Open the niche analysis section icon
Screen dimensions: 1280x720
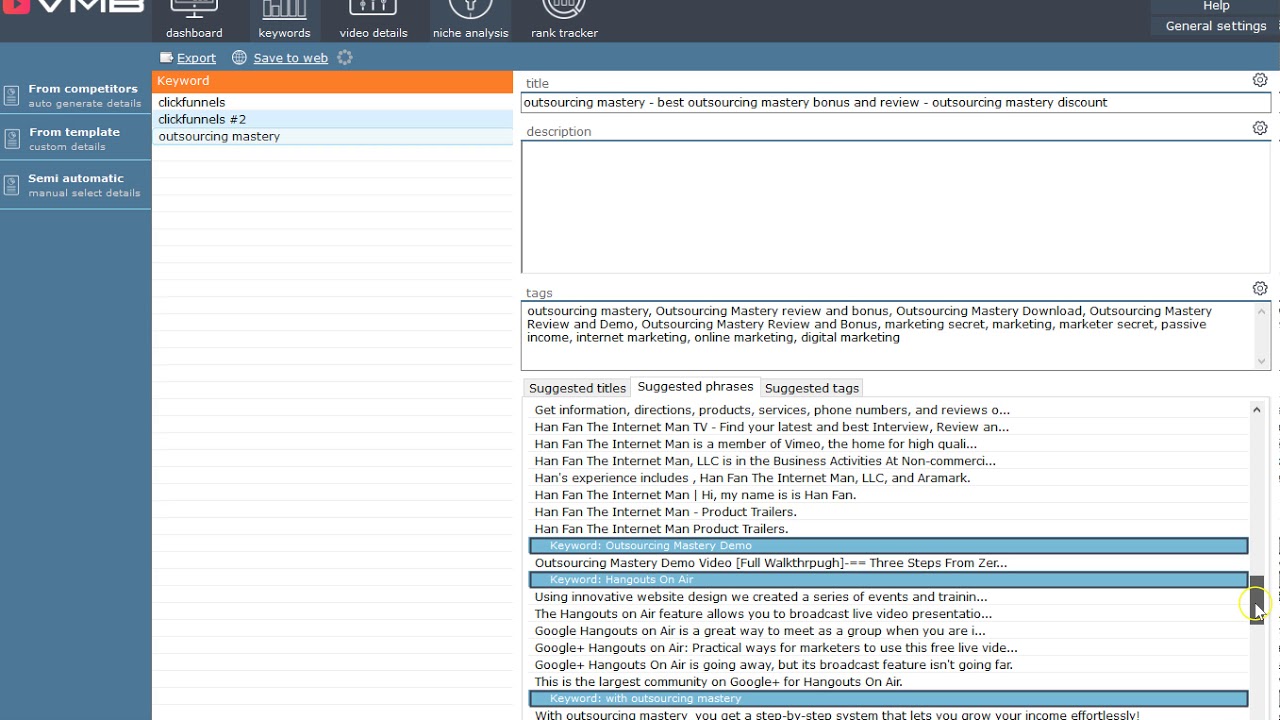(470, 9)
